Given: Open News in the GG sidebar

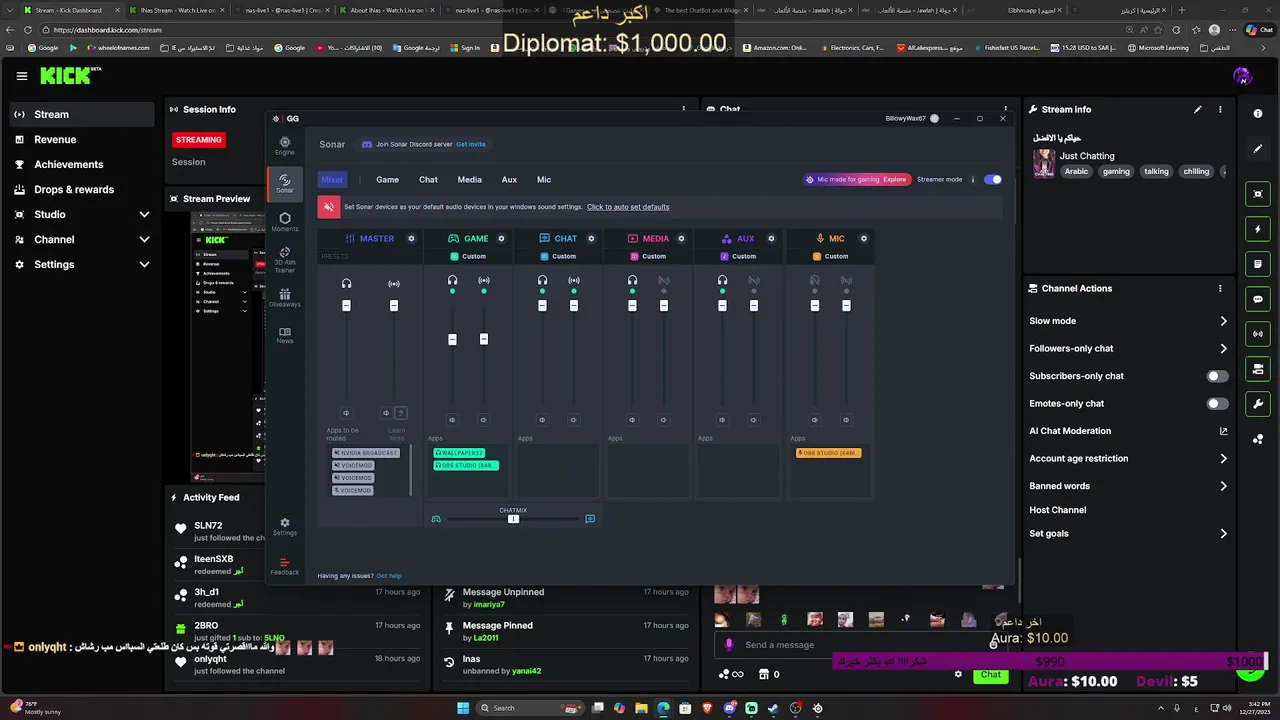Looking at the screenshot, I should coord(285,335).
